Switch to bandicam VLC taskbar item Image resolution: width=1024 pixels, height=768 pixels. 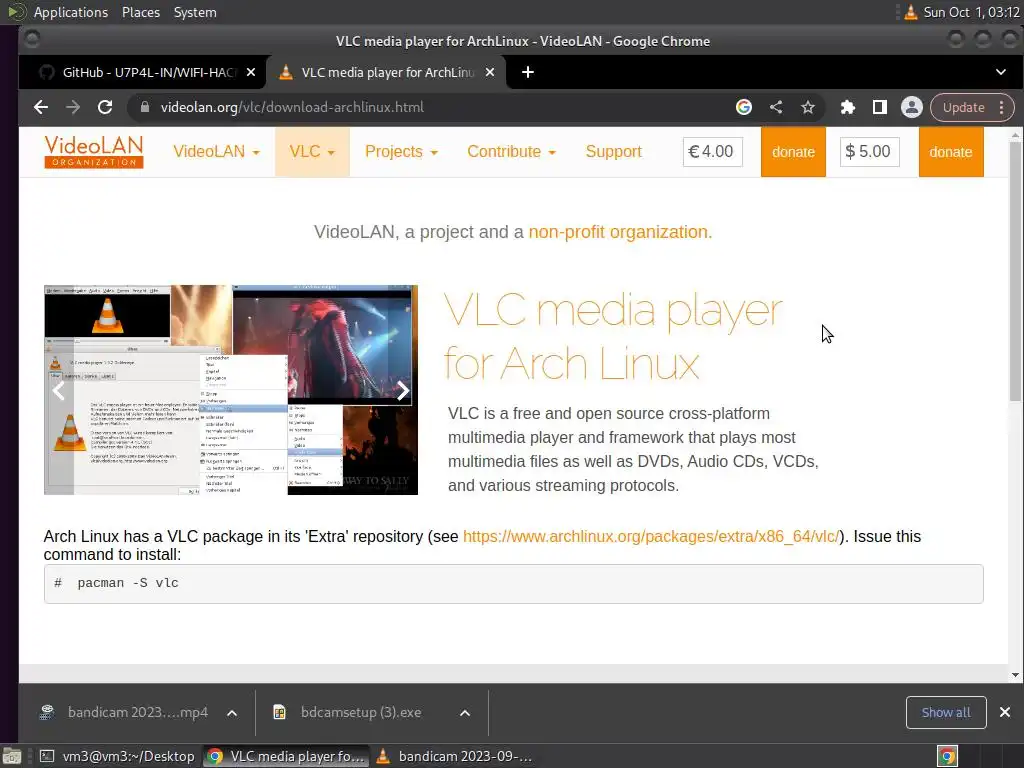tap(455, 756)
